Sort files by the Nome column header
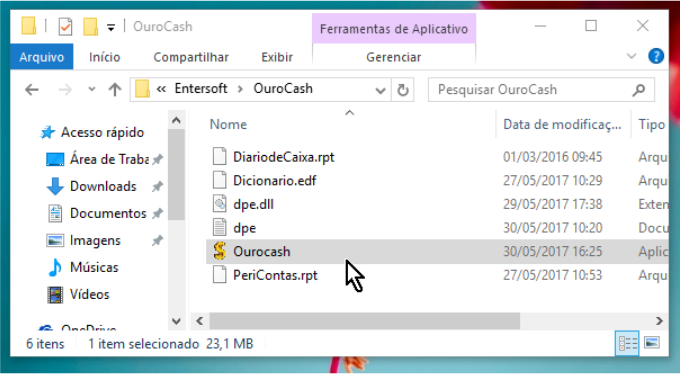This screenshot has height=374, width=680. (x=228, y=125)
